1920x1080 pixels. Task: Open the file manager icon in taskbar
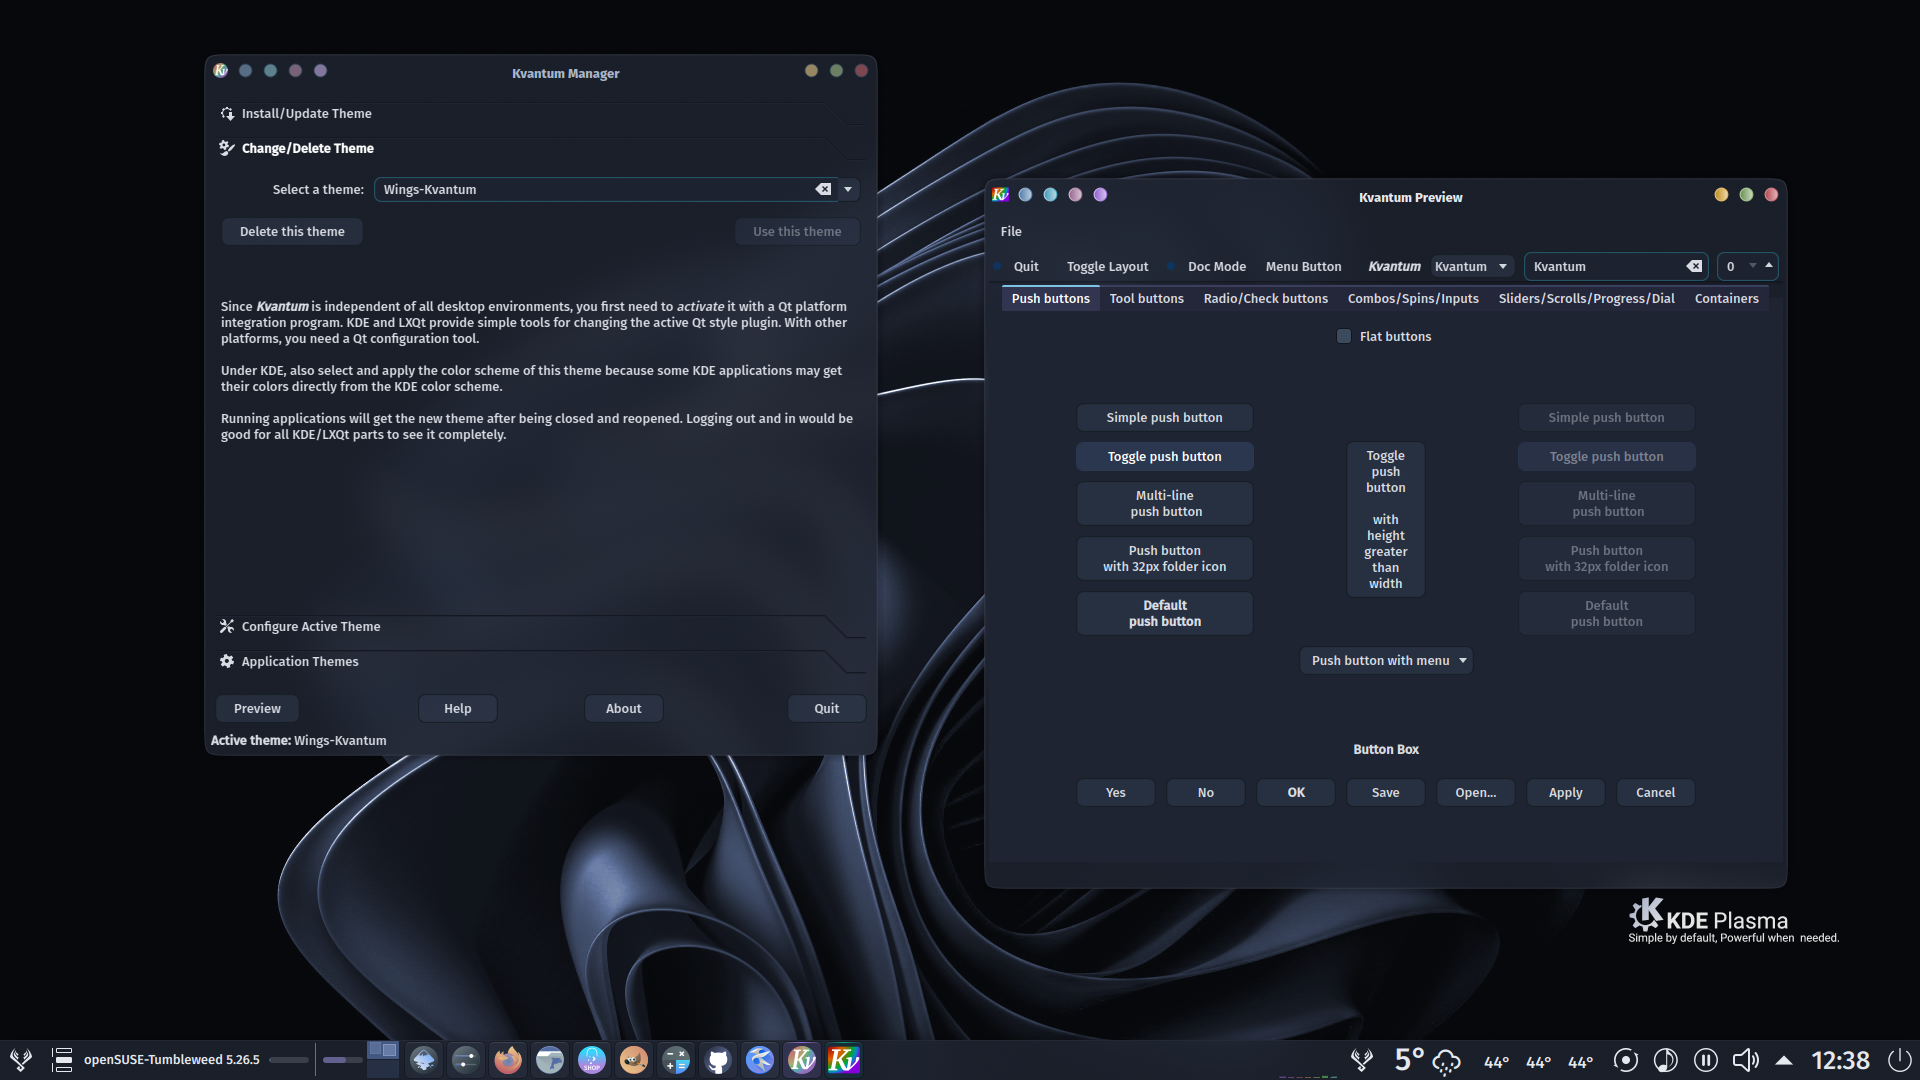click(550, 1059)
